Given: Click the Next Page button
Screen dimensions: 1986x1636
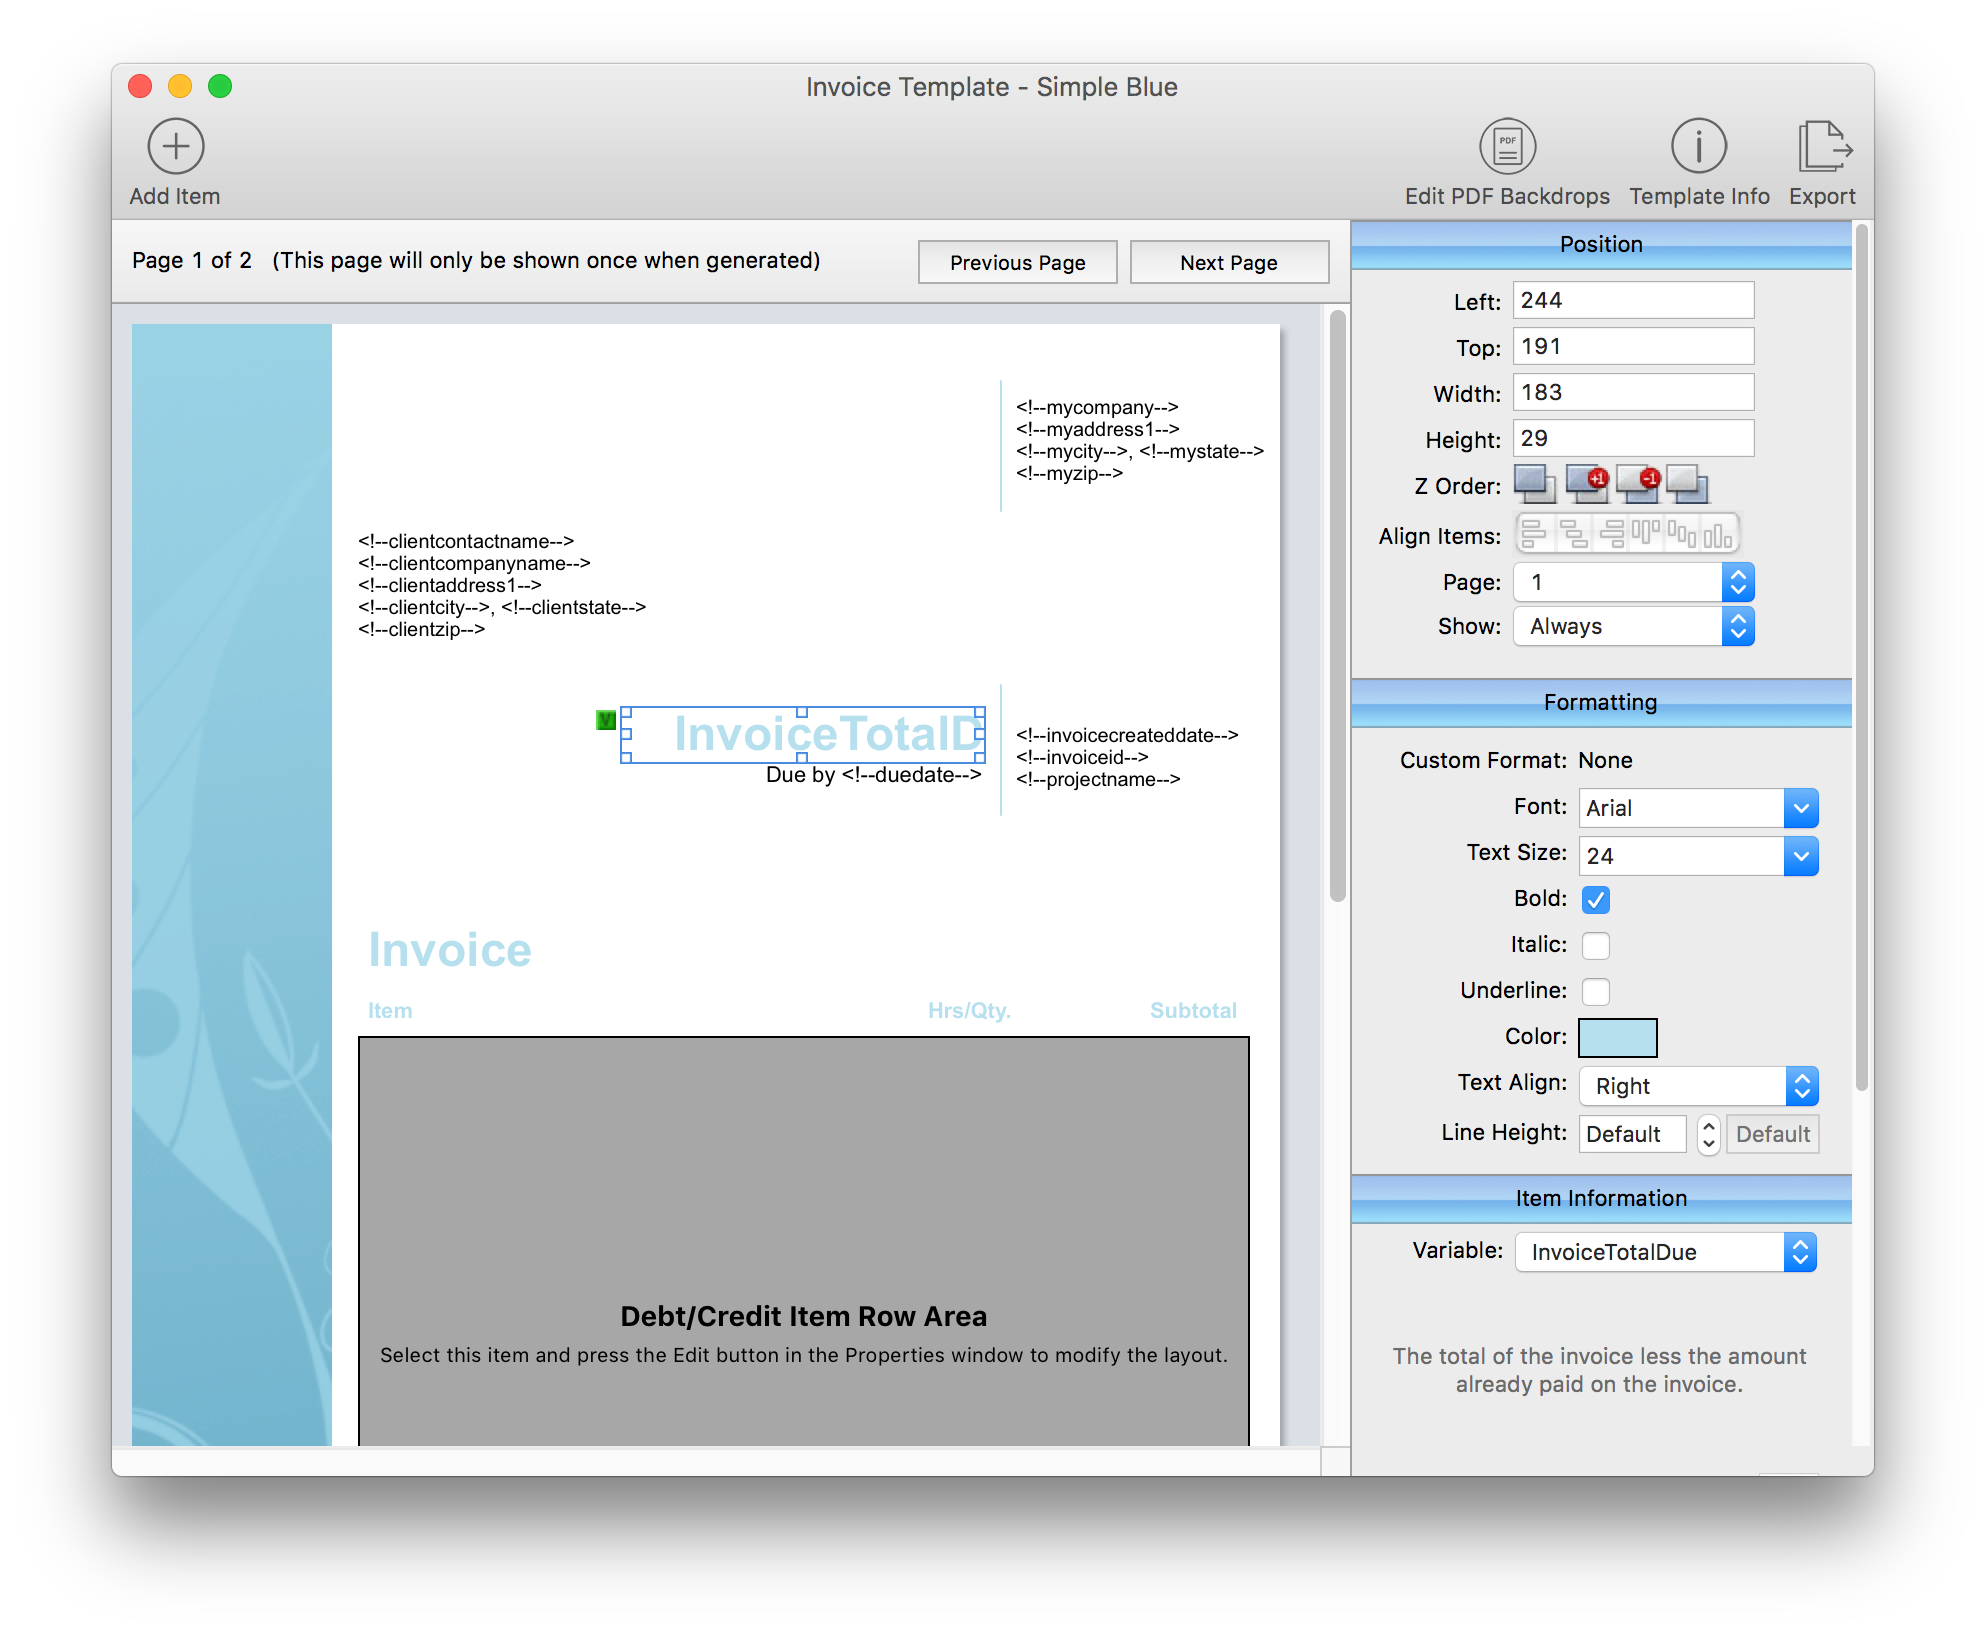Looking at the screenshot, I should tap(1229, 262).
